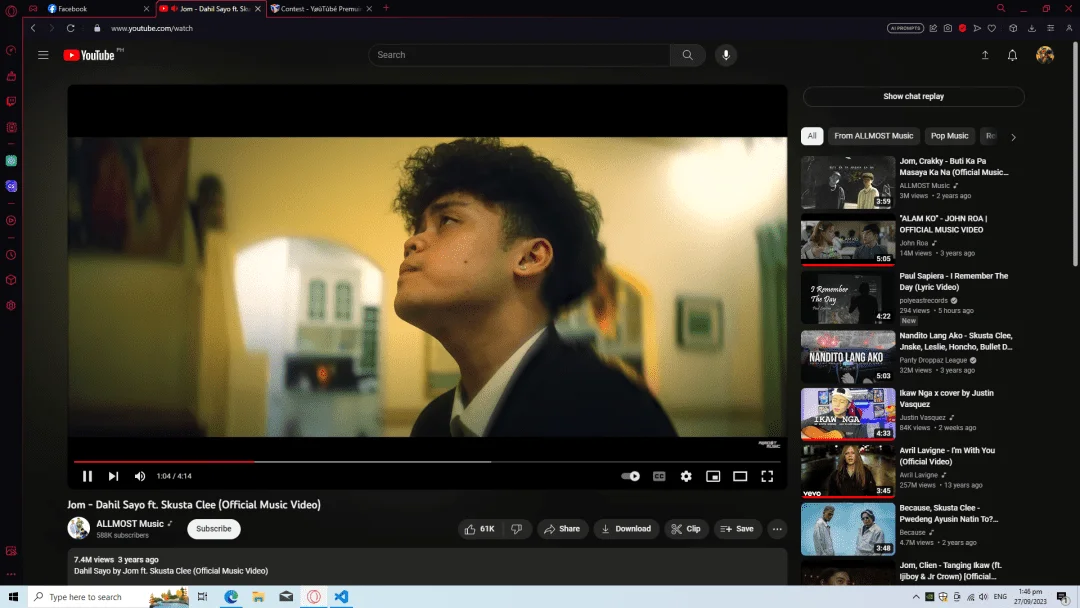Open Microsoft Edge from the taskbar

point(231,597)
